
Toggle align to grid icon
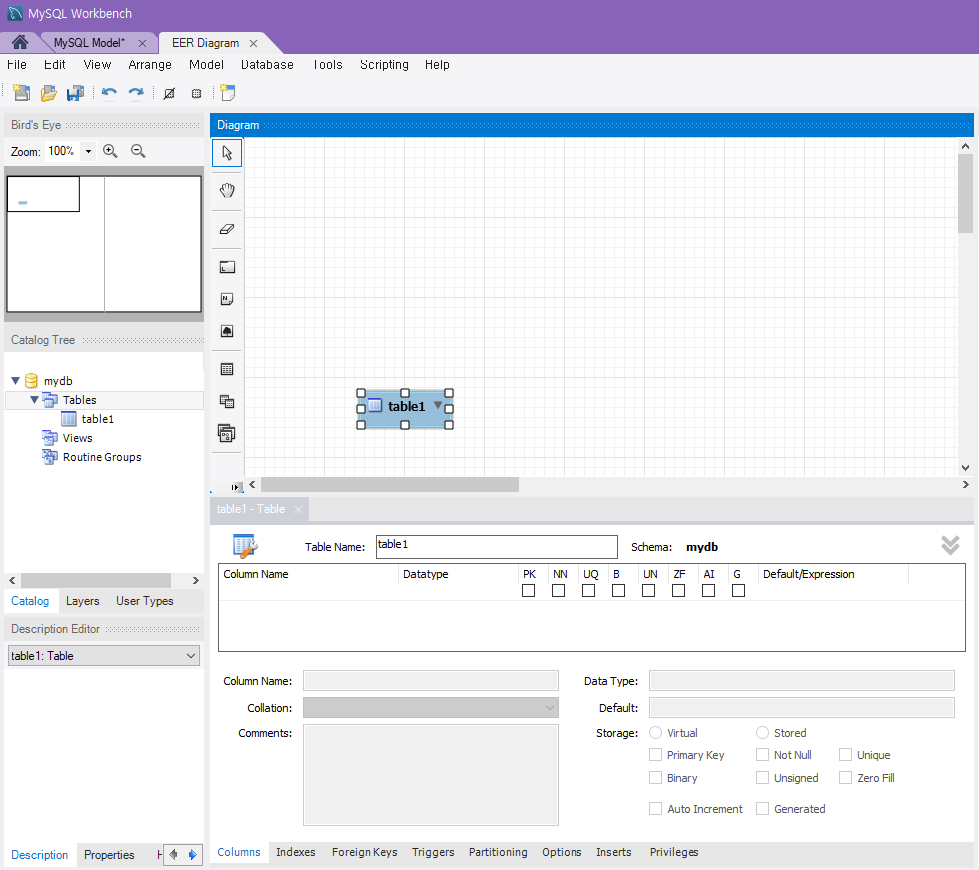(196, 94)
